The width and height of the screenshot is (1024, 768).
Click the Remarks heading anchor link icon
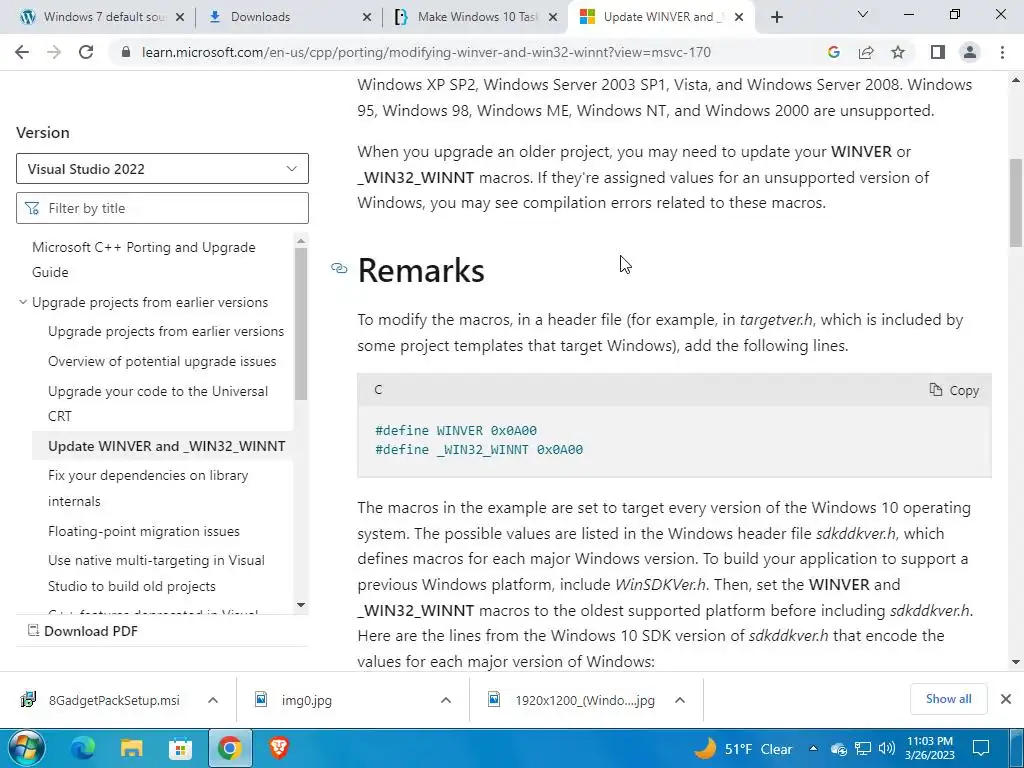click(x=339, y=268)
